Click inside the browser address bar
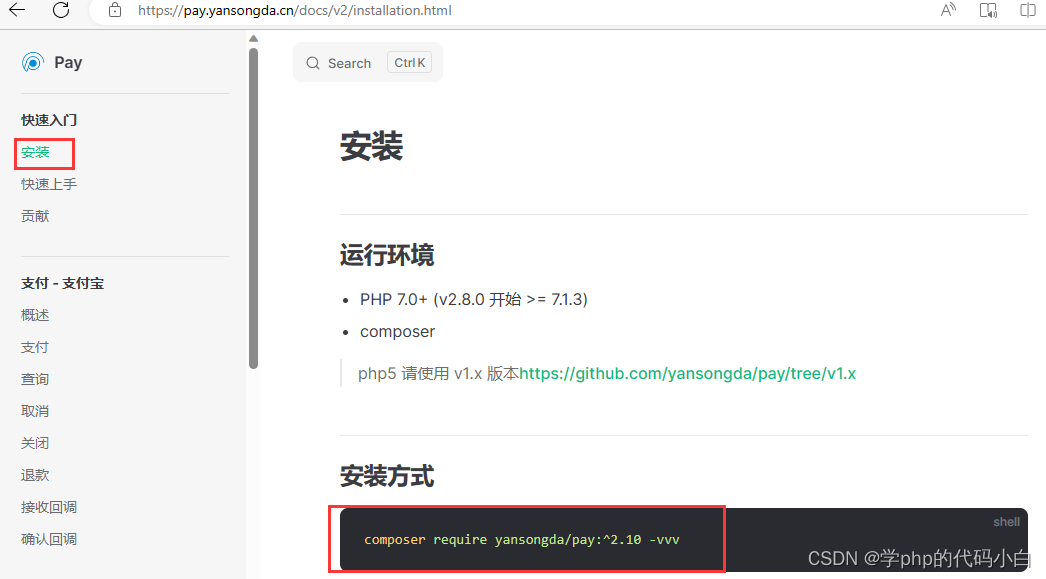This screenshot has width=1046, height=579. pyautogui.click(x=300, y=11)
